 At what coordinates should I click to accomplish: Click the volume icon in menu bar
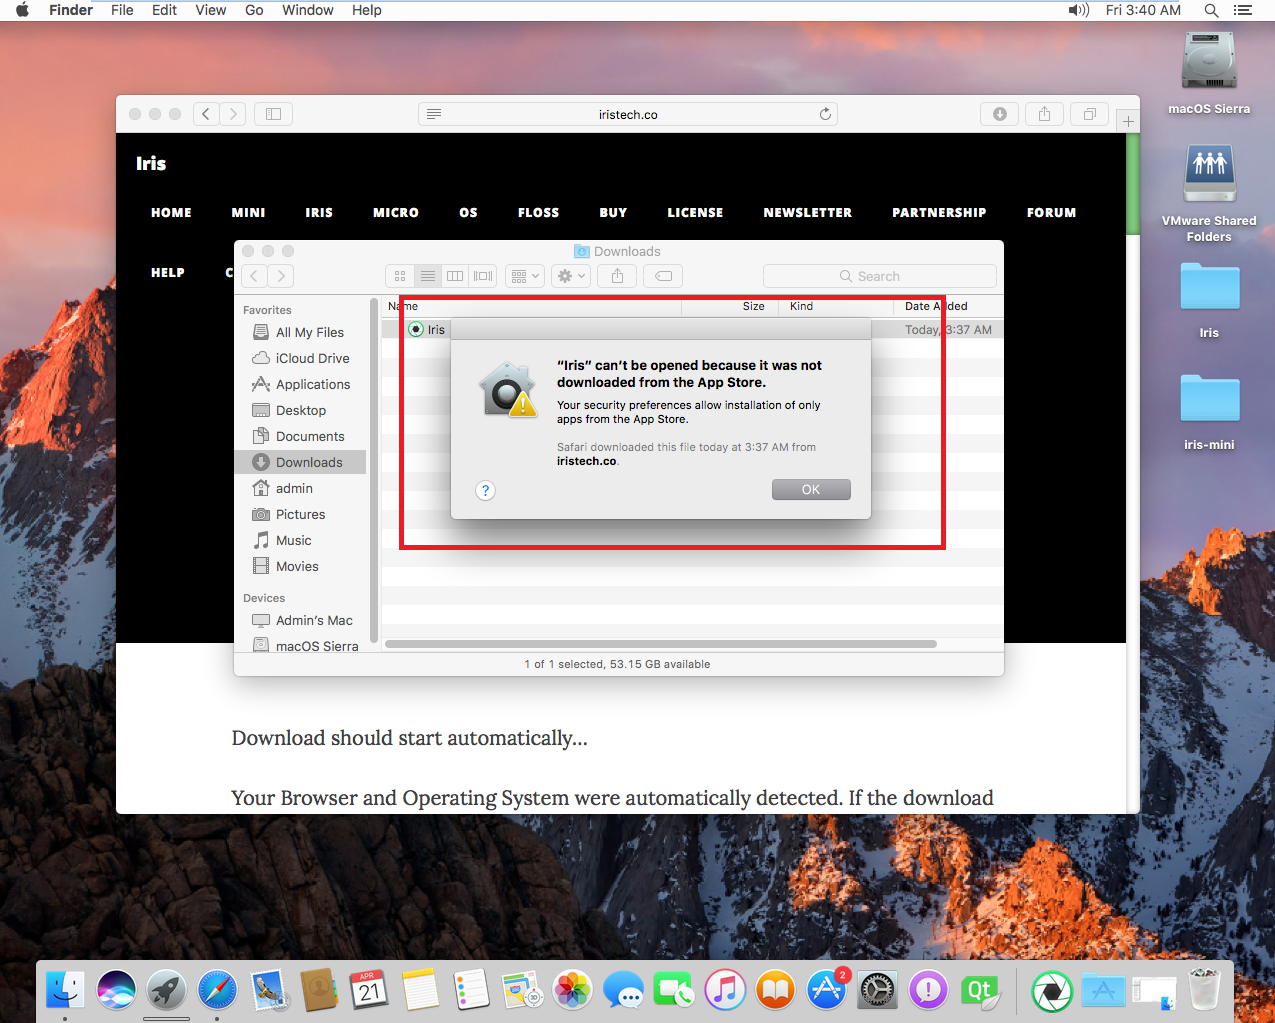[1078, 10]
